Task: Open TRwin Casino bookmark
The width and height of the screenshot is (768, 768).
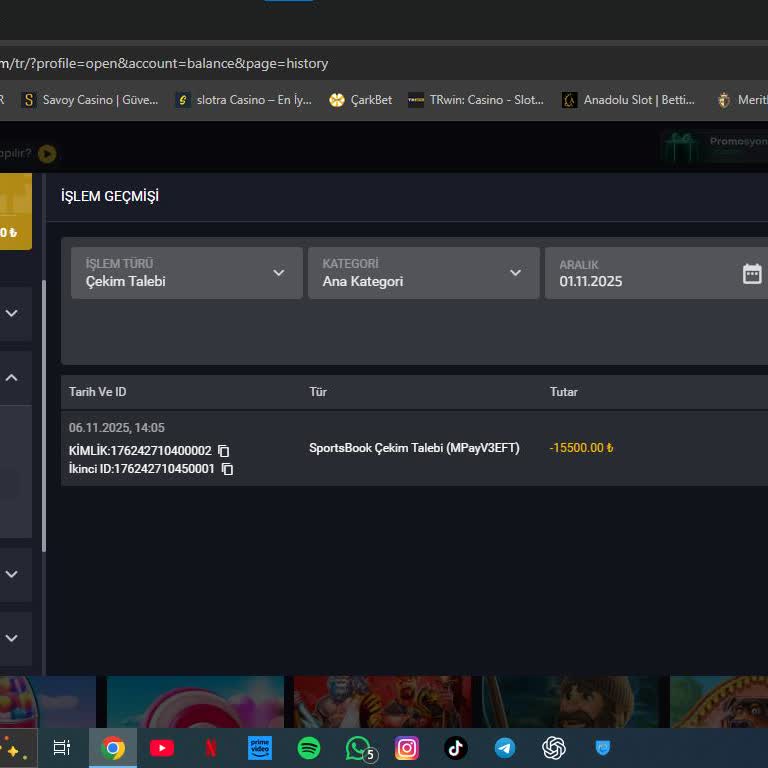Action: pos(476,100)
